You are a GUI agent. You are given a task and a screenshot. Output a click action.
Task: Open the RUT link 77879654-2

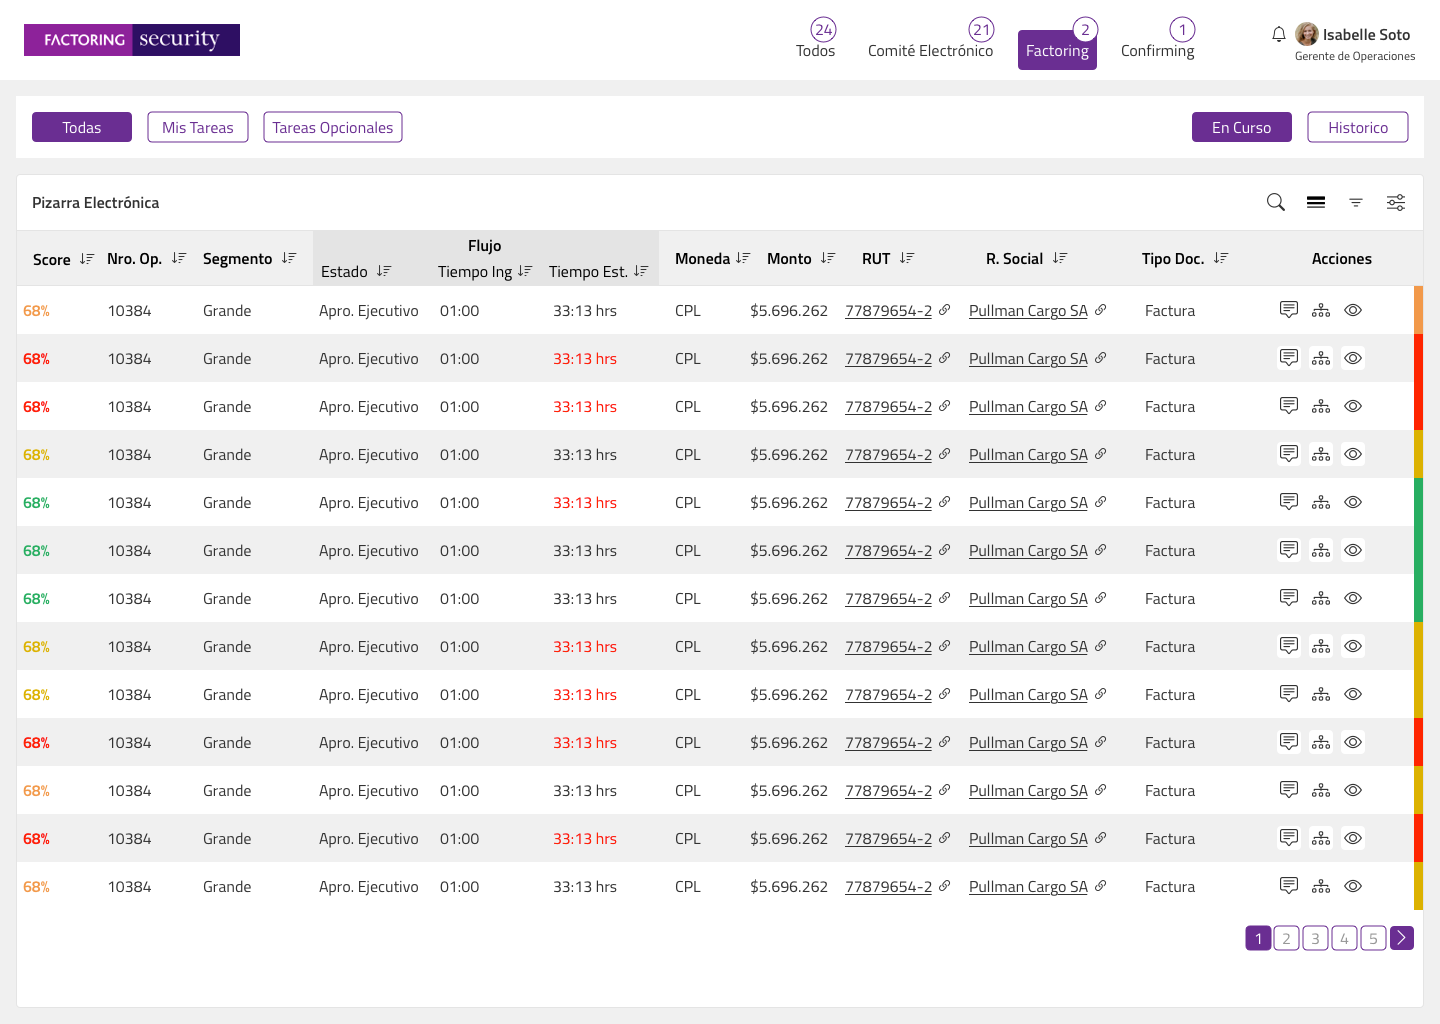889,310
